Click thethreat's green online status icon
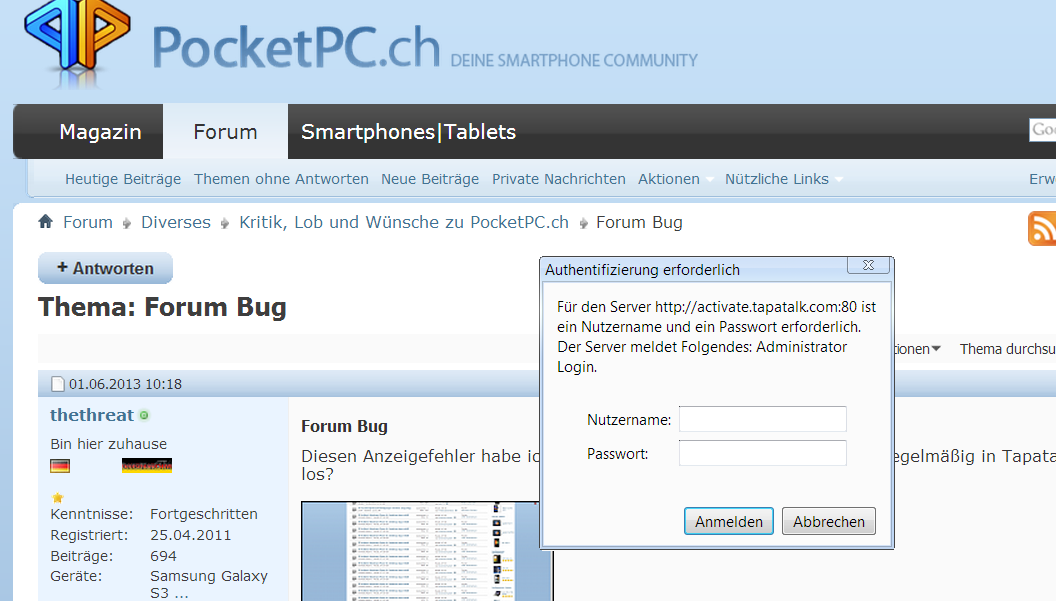Image resolution: width=1056 pixels, height=601 pixels. pyautogui.click(x=144, y=416)
